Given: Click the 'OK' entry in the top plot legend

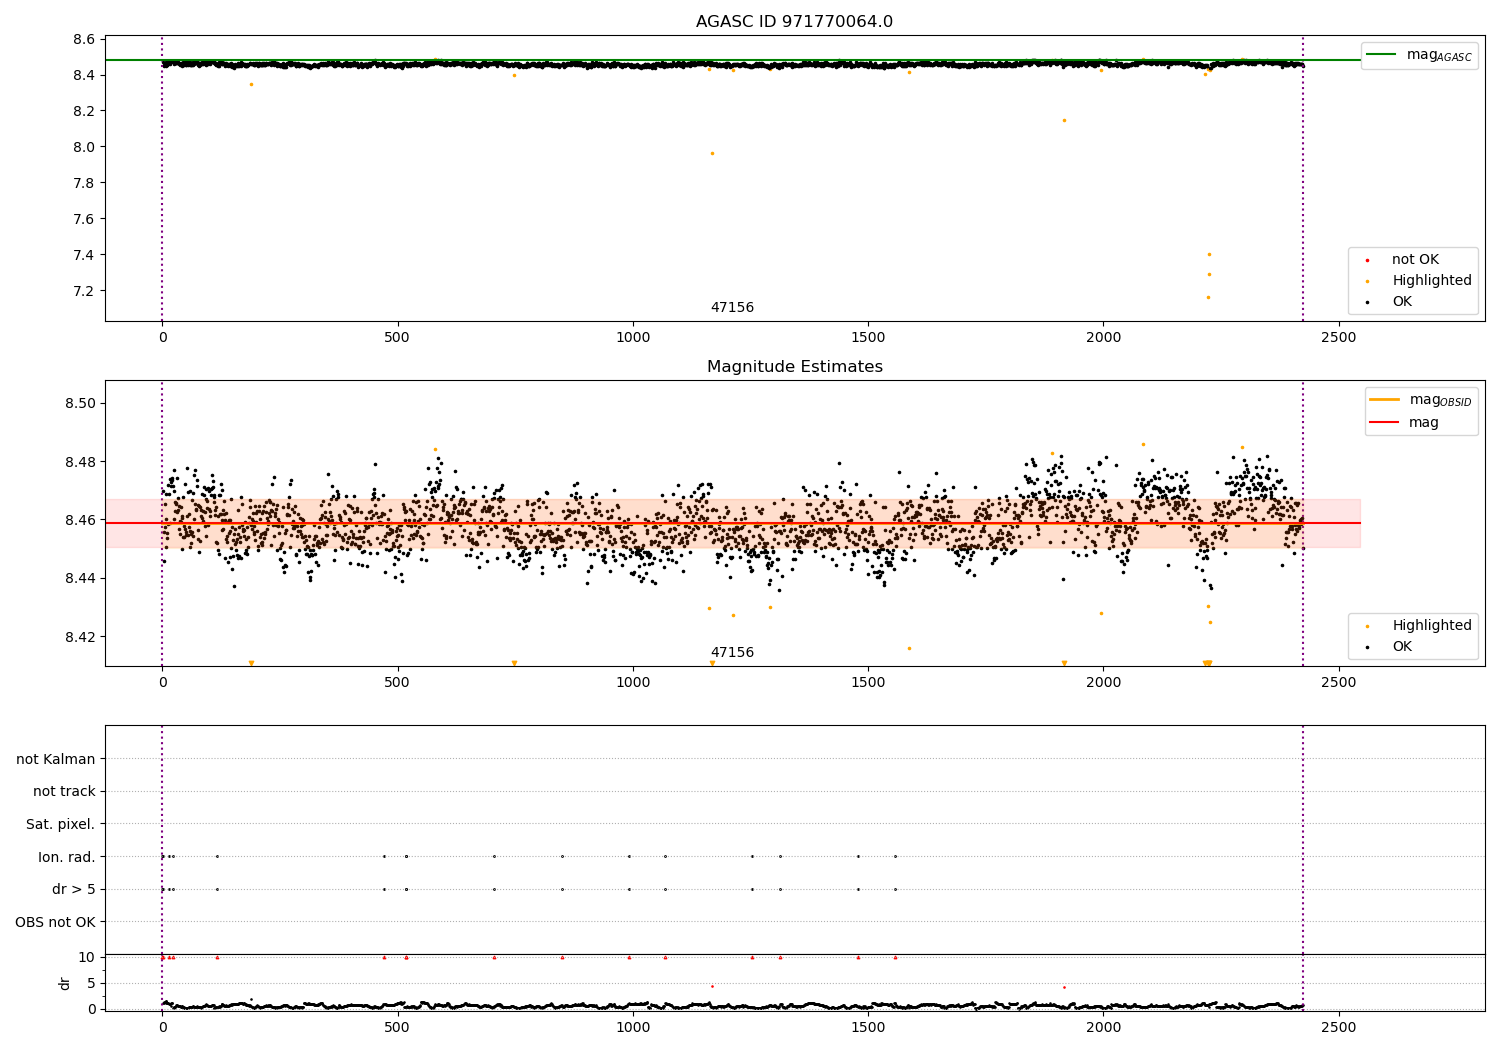Looking at the screenshot, I should tap(1402, 302).
